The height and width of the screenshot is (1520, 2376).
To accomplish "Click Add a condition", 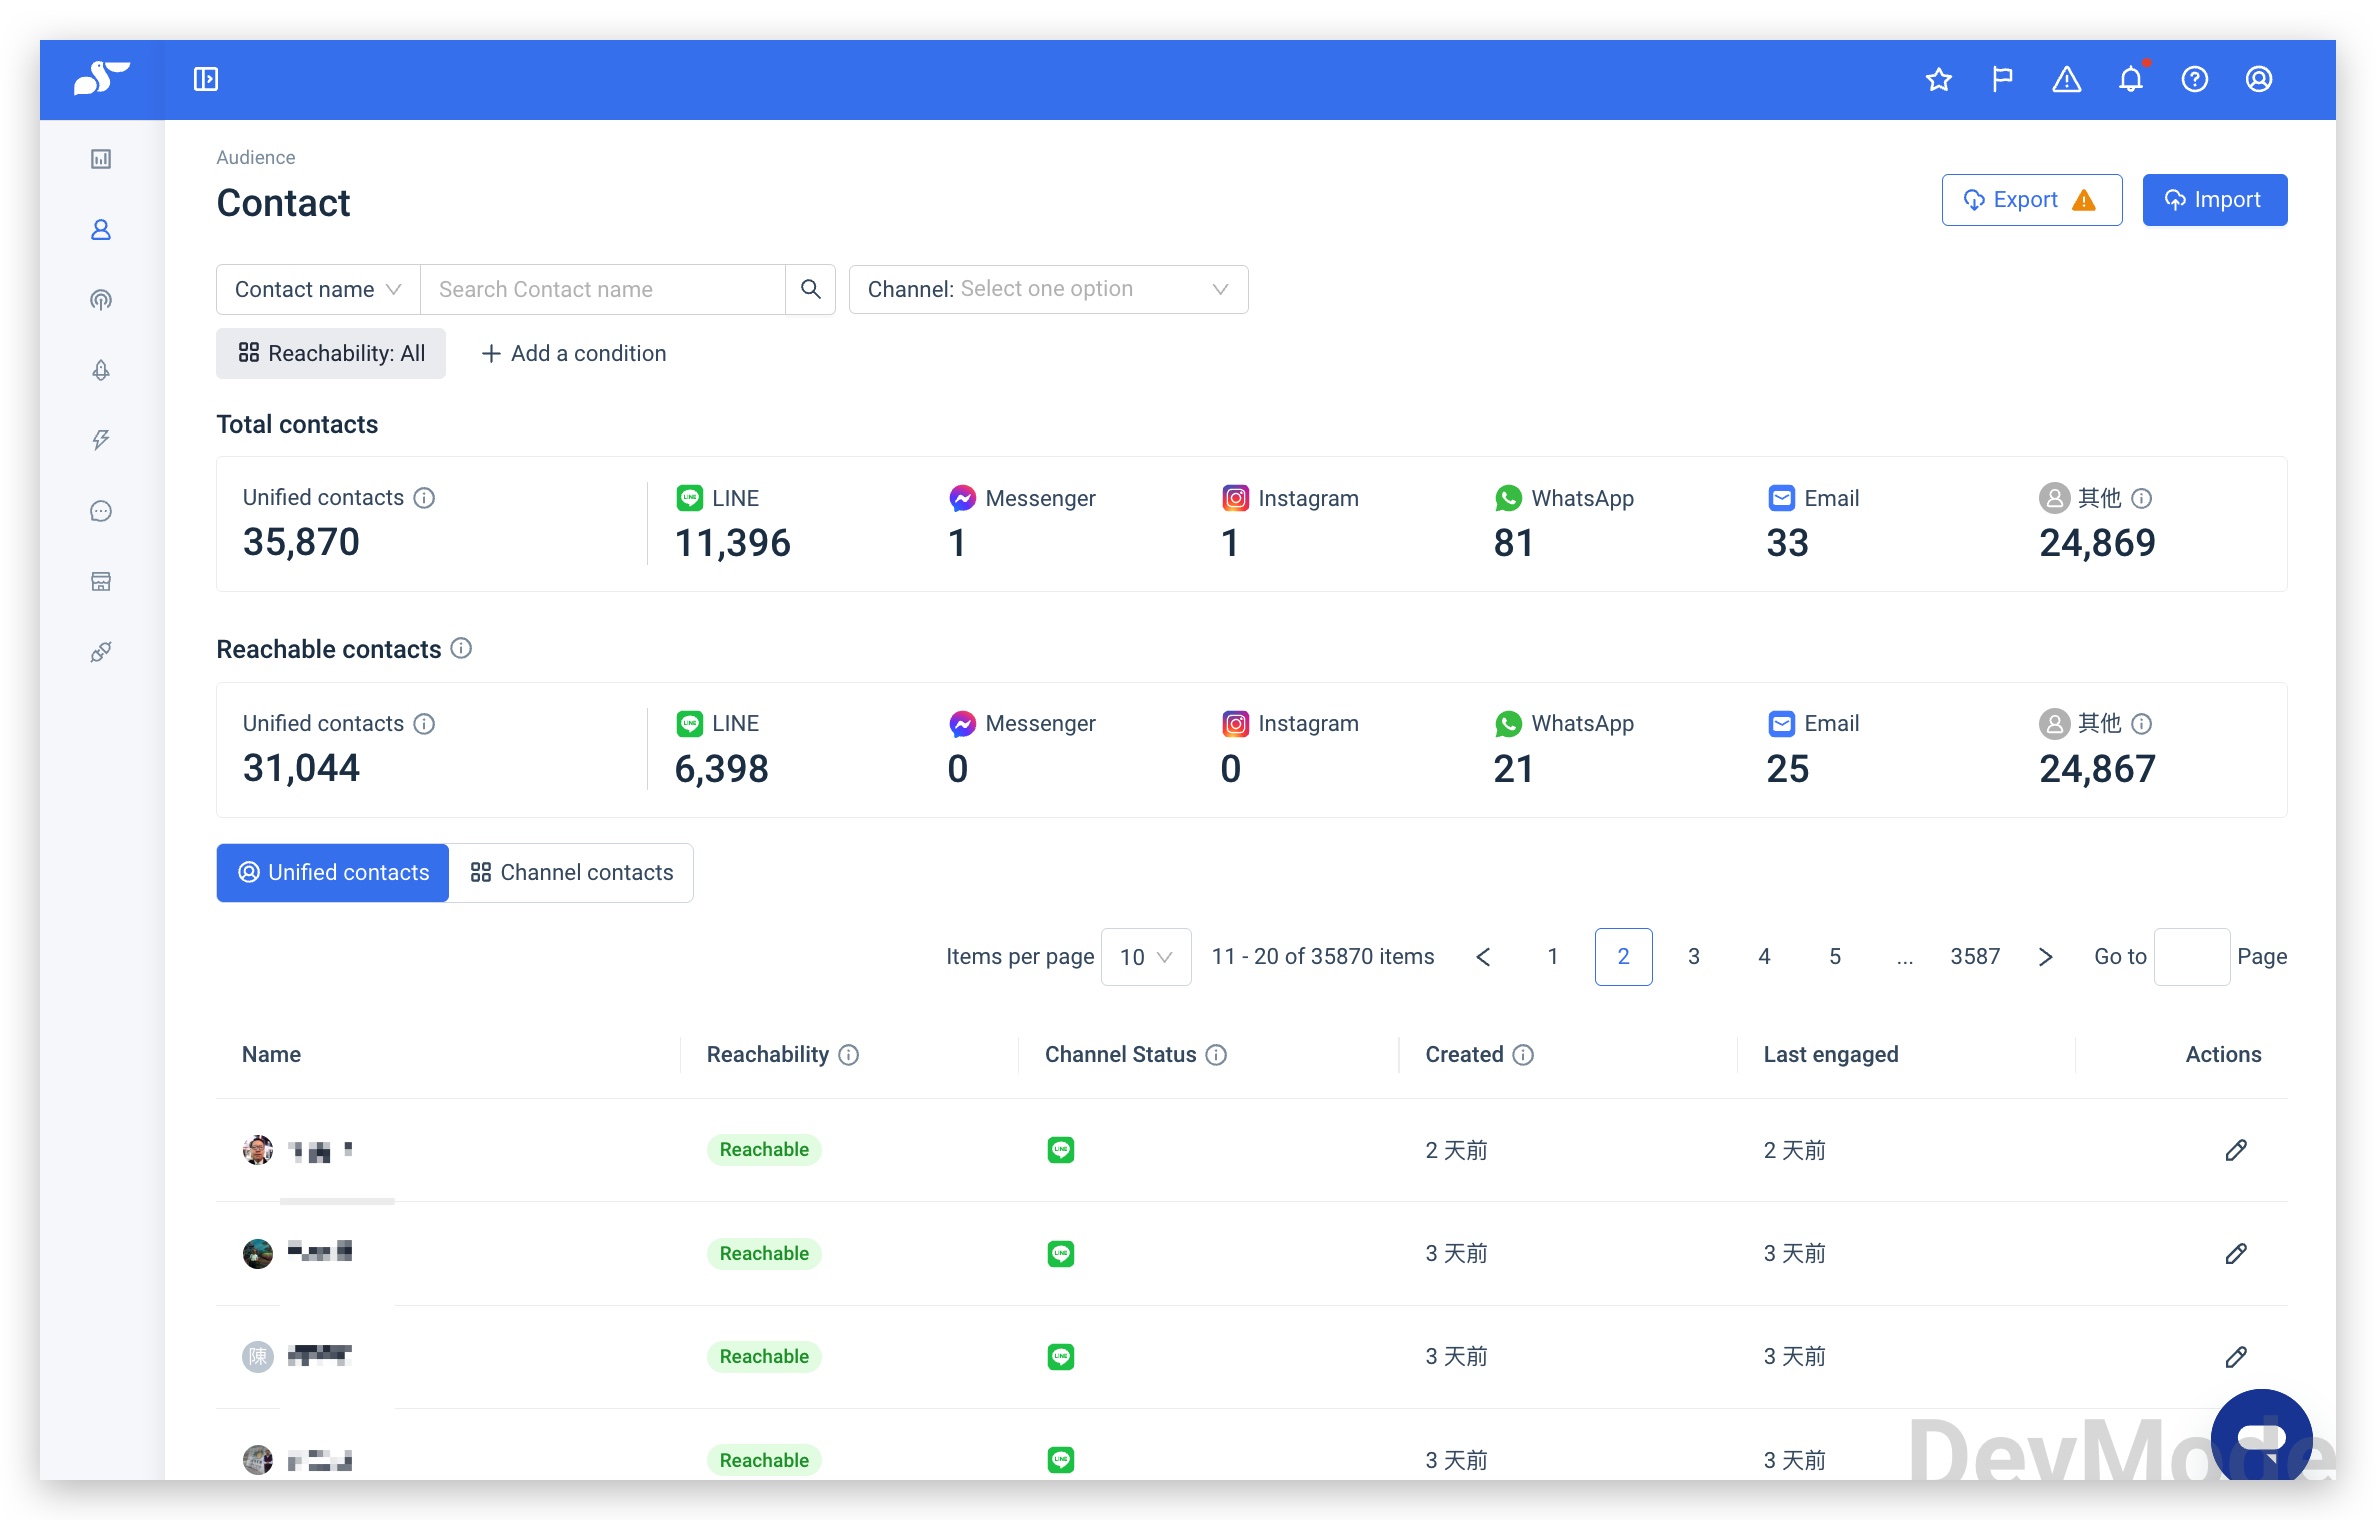I will tap(574, 353).
